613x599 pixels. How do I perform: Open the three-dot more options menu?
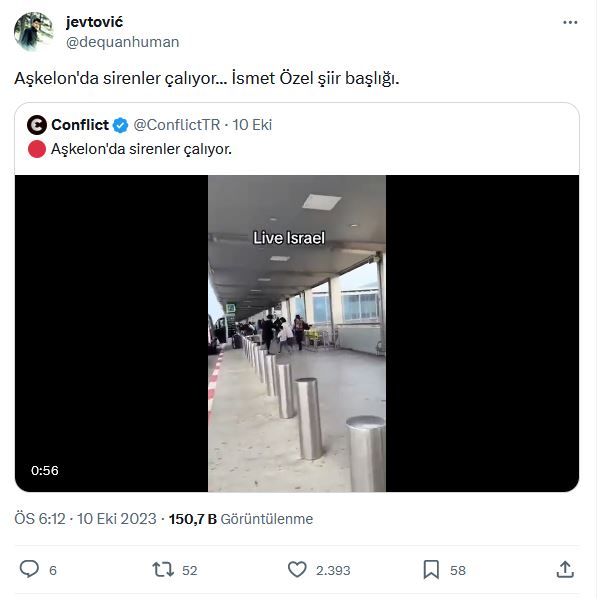pos(569,22)
